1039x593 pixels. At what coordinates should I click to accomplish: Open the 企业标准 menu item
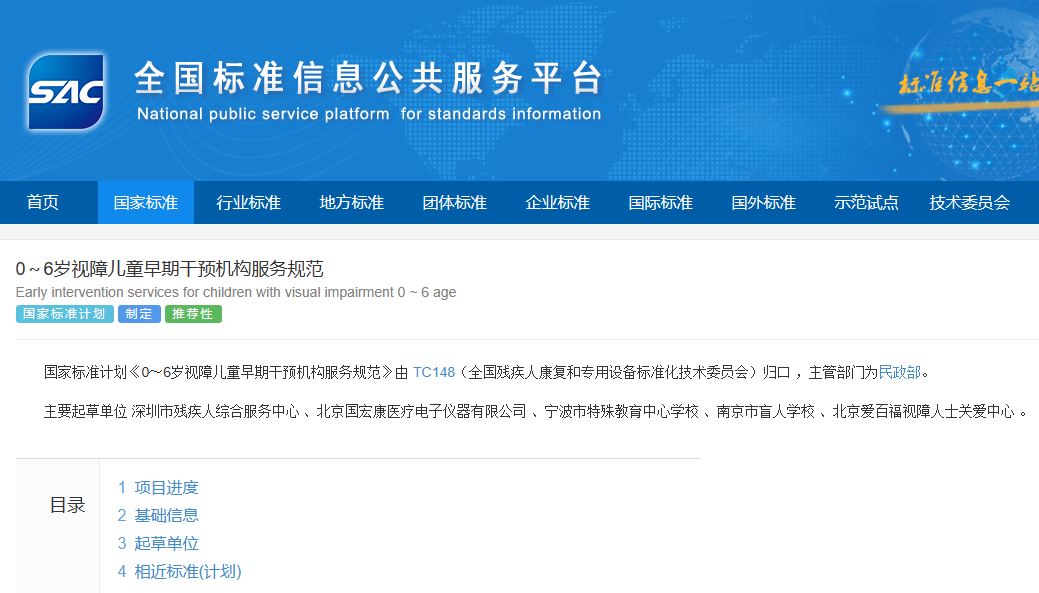click(x=558, y=202)
